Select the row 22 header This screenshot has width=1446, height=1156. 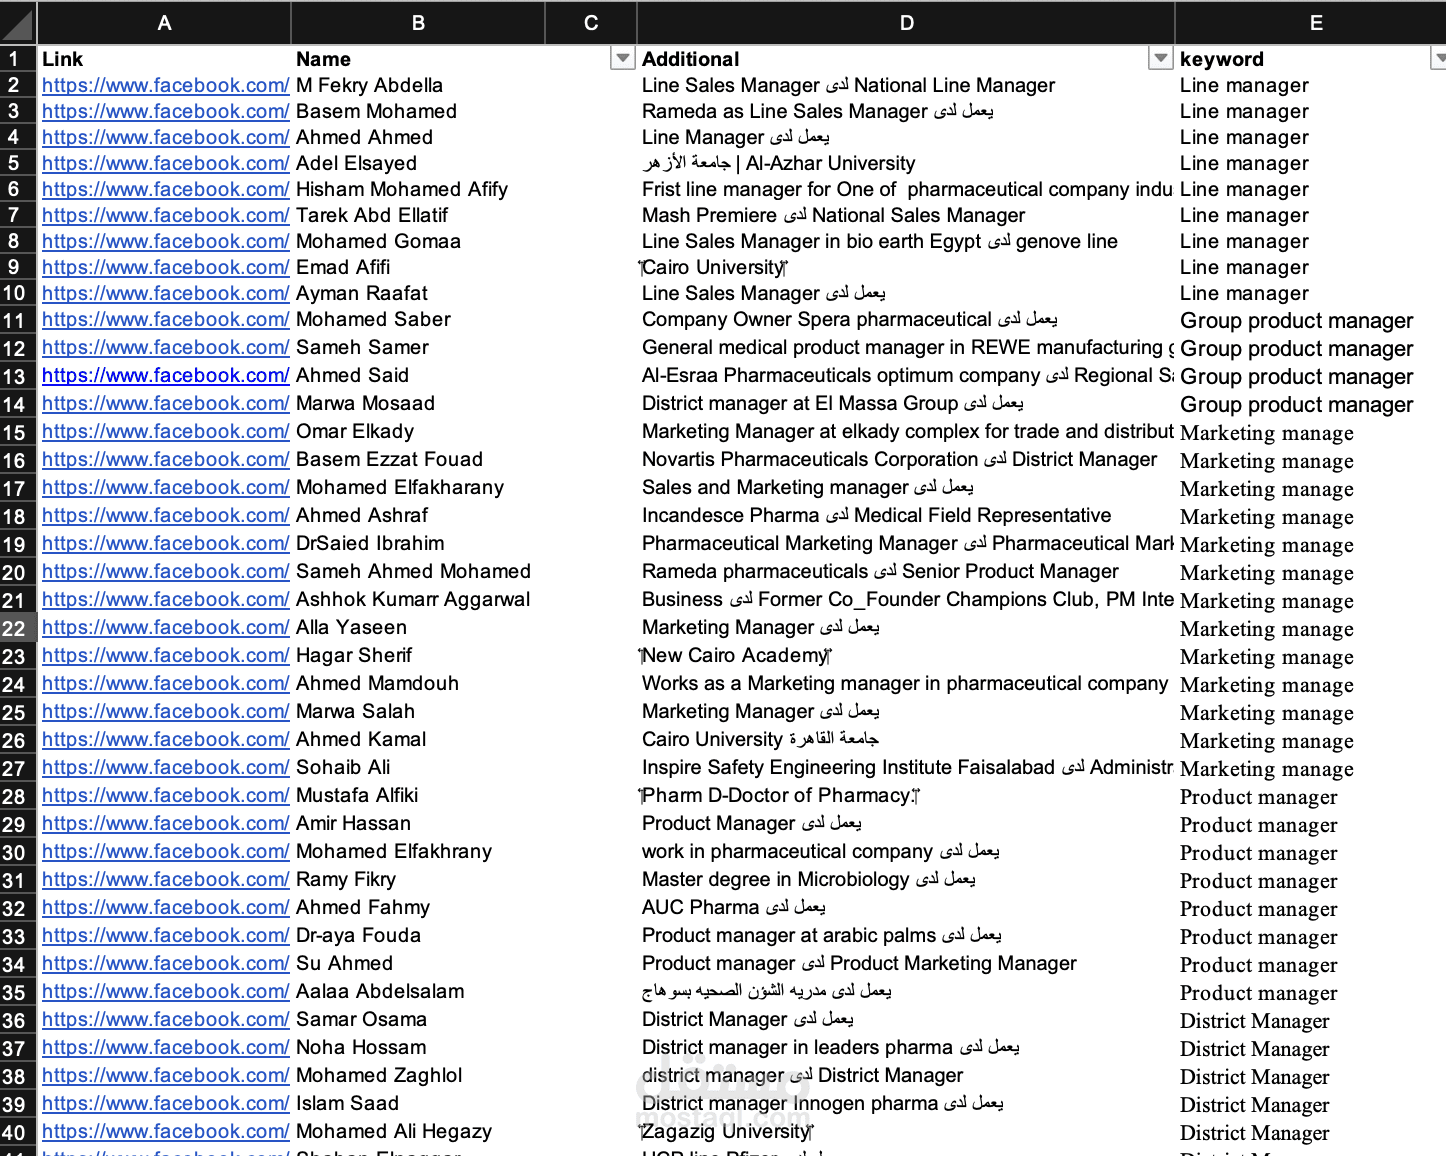(18, 628)
